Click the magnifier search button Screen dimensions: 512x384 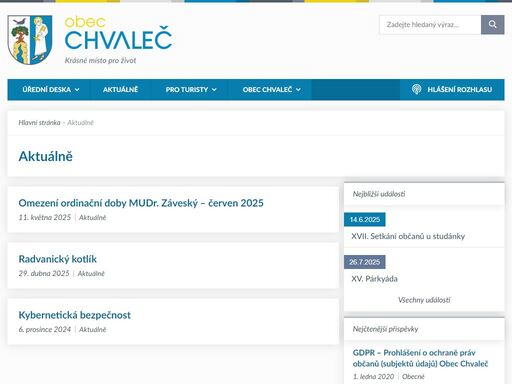[492, 24]
